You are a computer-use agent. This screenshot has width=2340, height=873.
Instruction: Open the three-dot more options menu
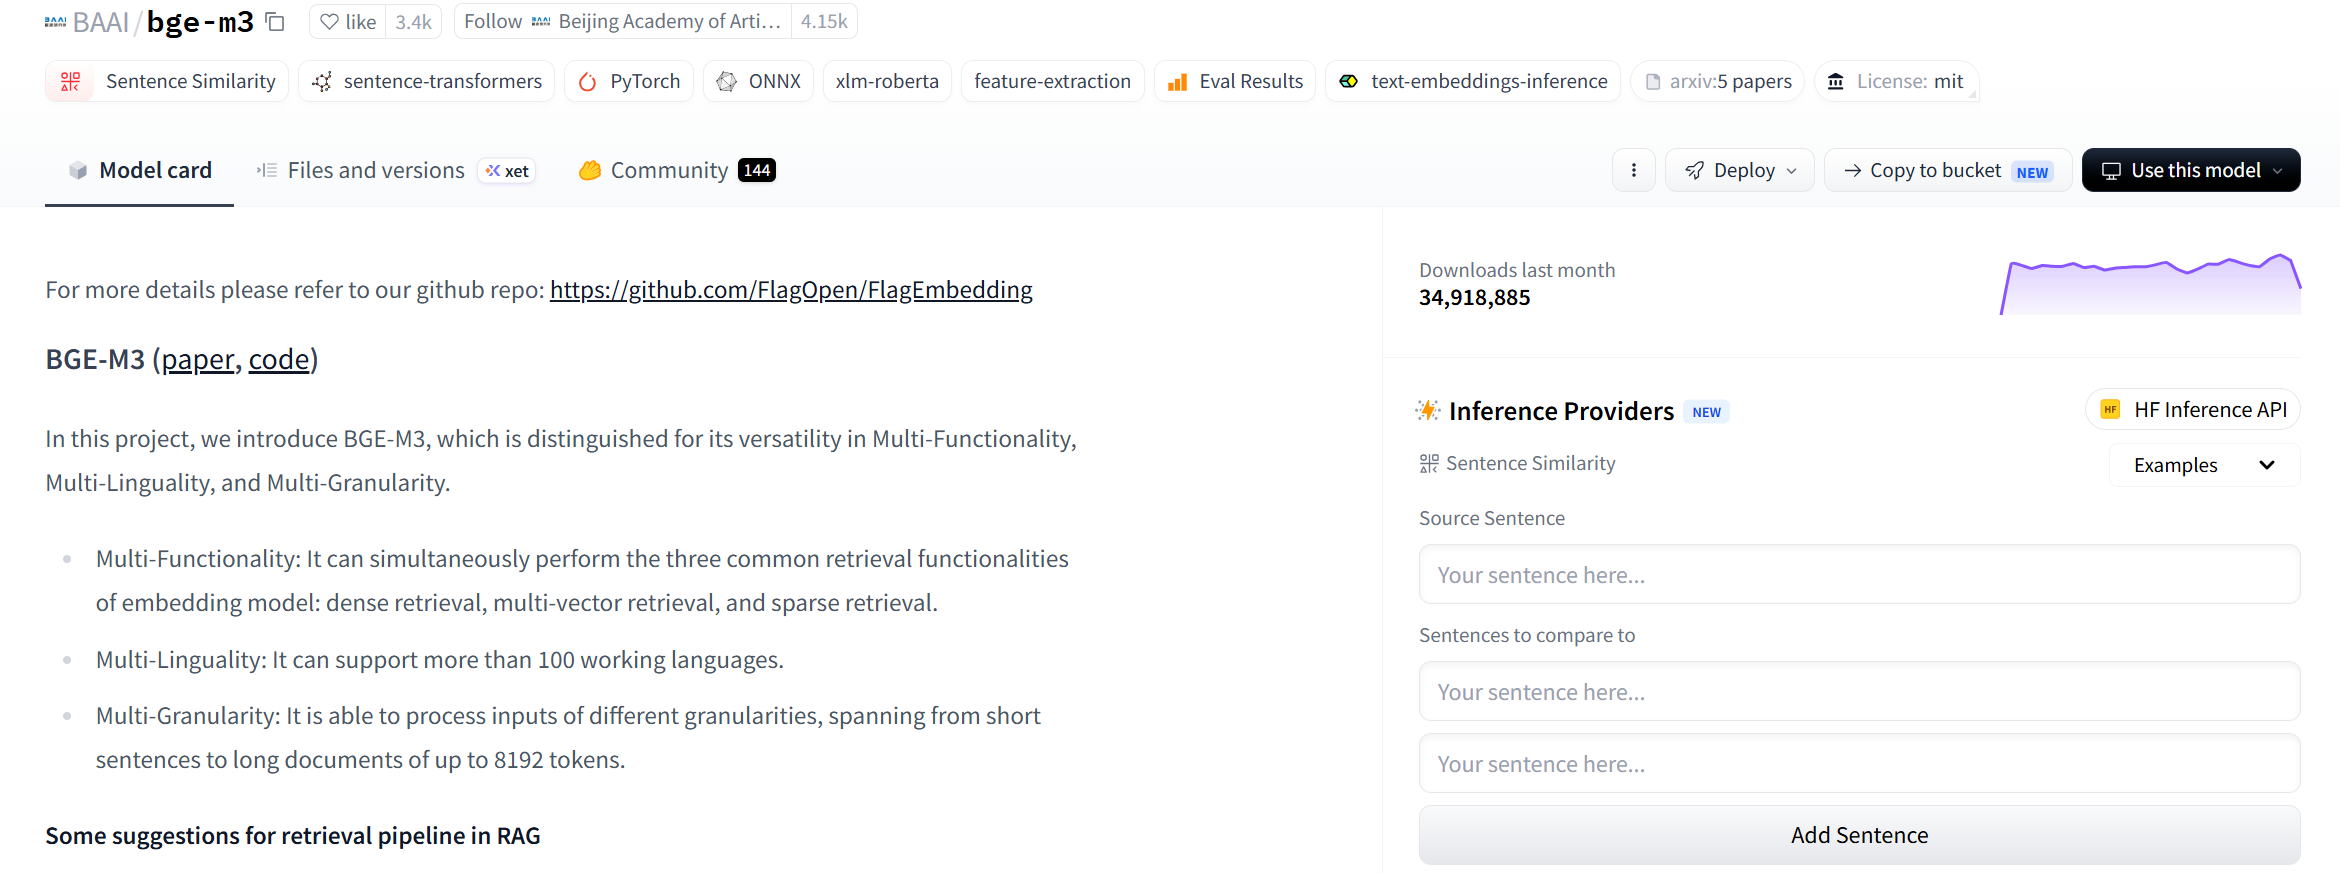pyautogui.click(x=1634, y=170)
